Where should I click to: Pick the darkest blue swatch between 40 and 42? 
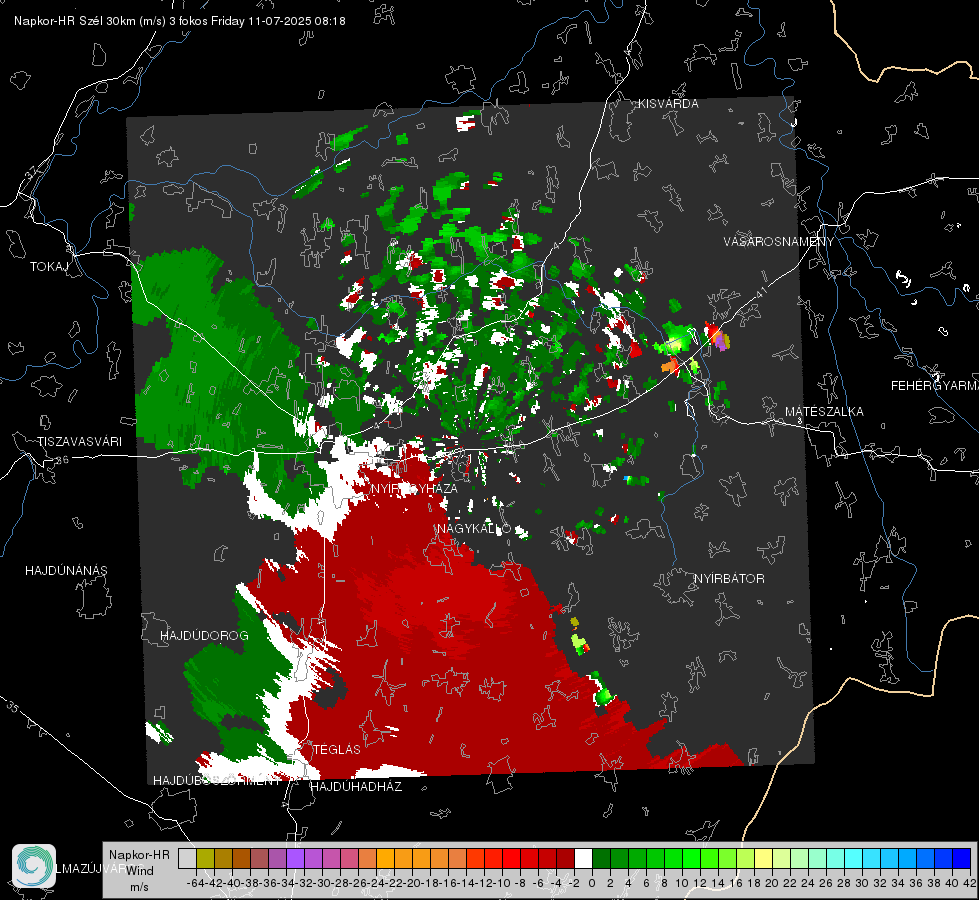[962, 859]
